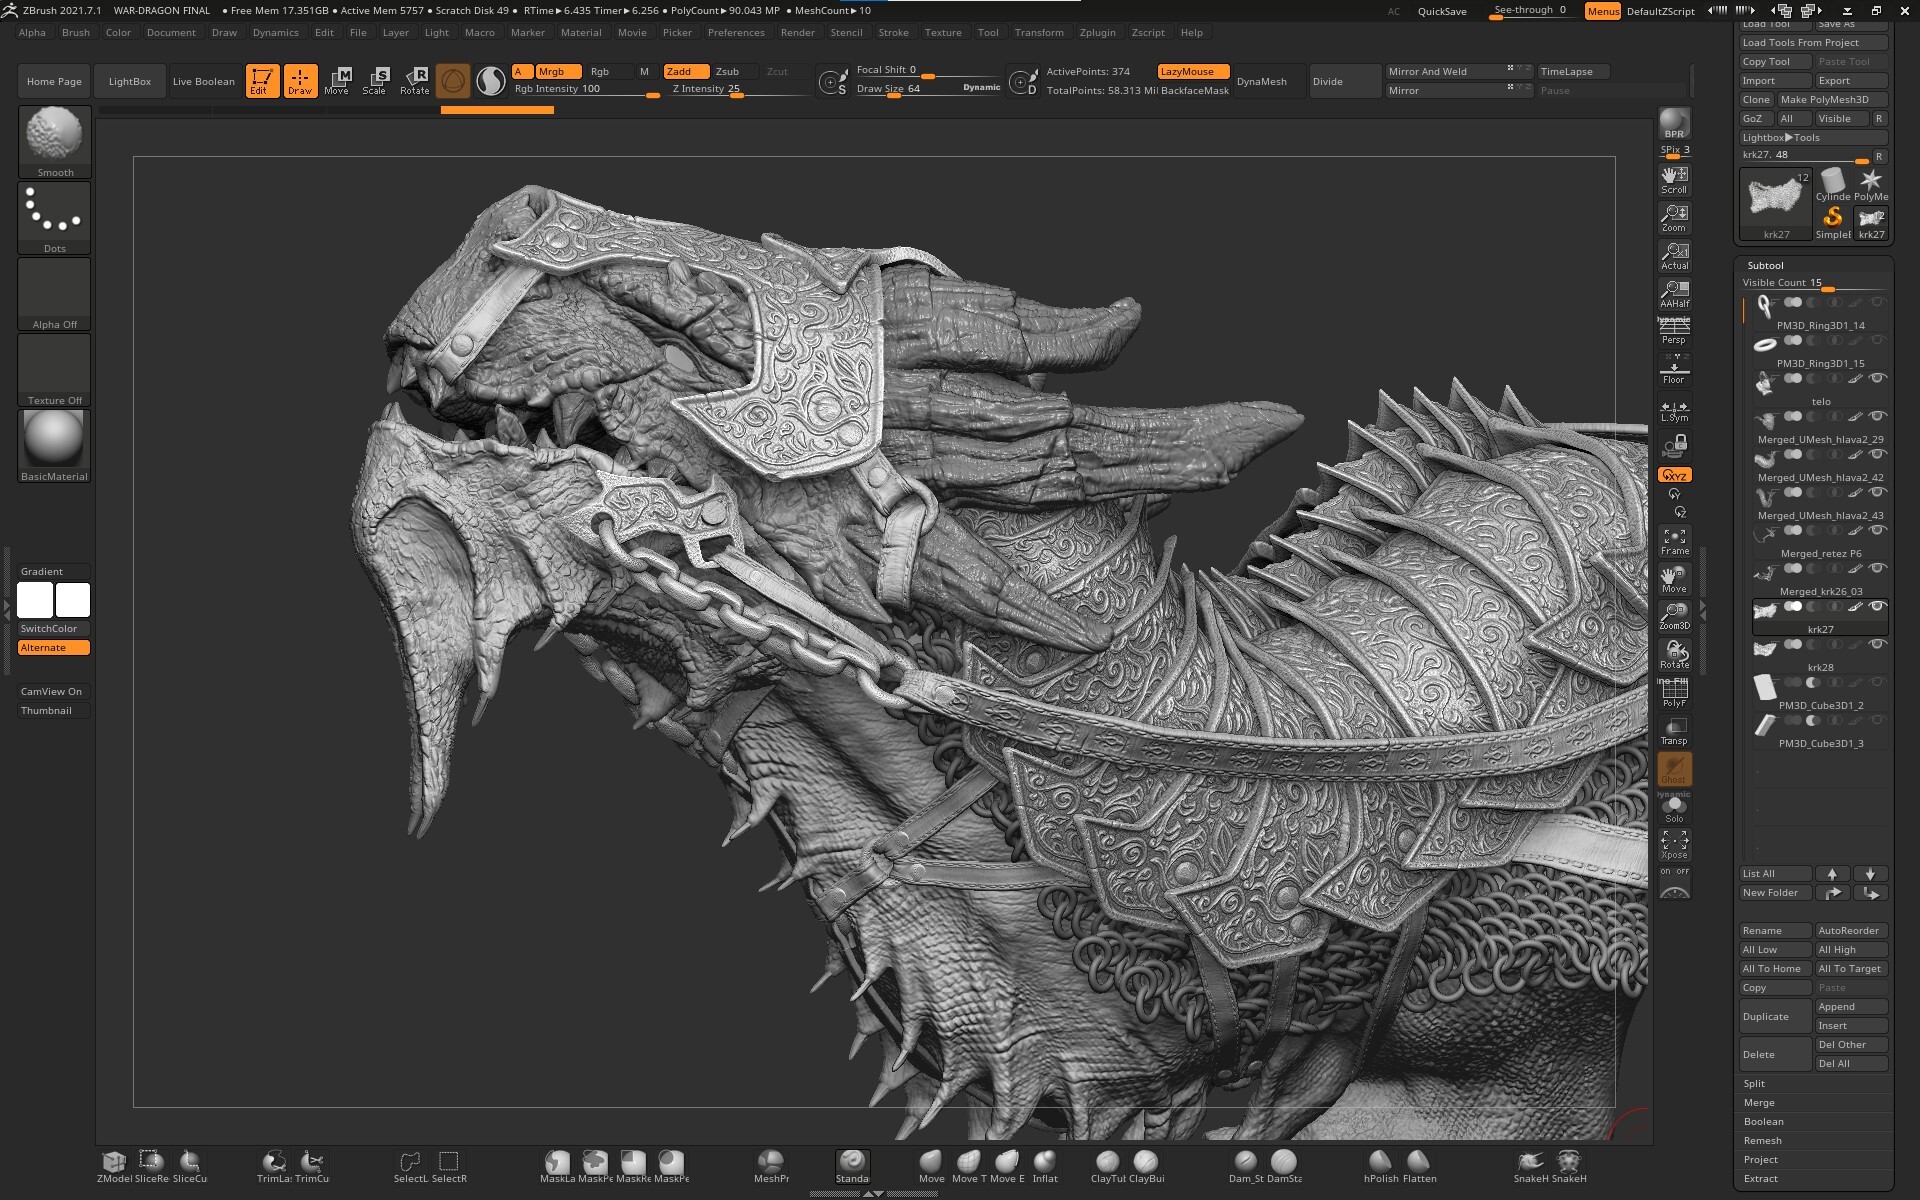
Task: Open the ZPlugin menu
Action: pos(1096,30)
